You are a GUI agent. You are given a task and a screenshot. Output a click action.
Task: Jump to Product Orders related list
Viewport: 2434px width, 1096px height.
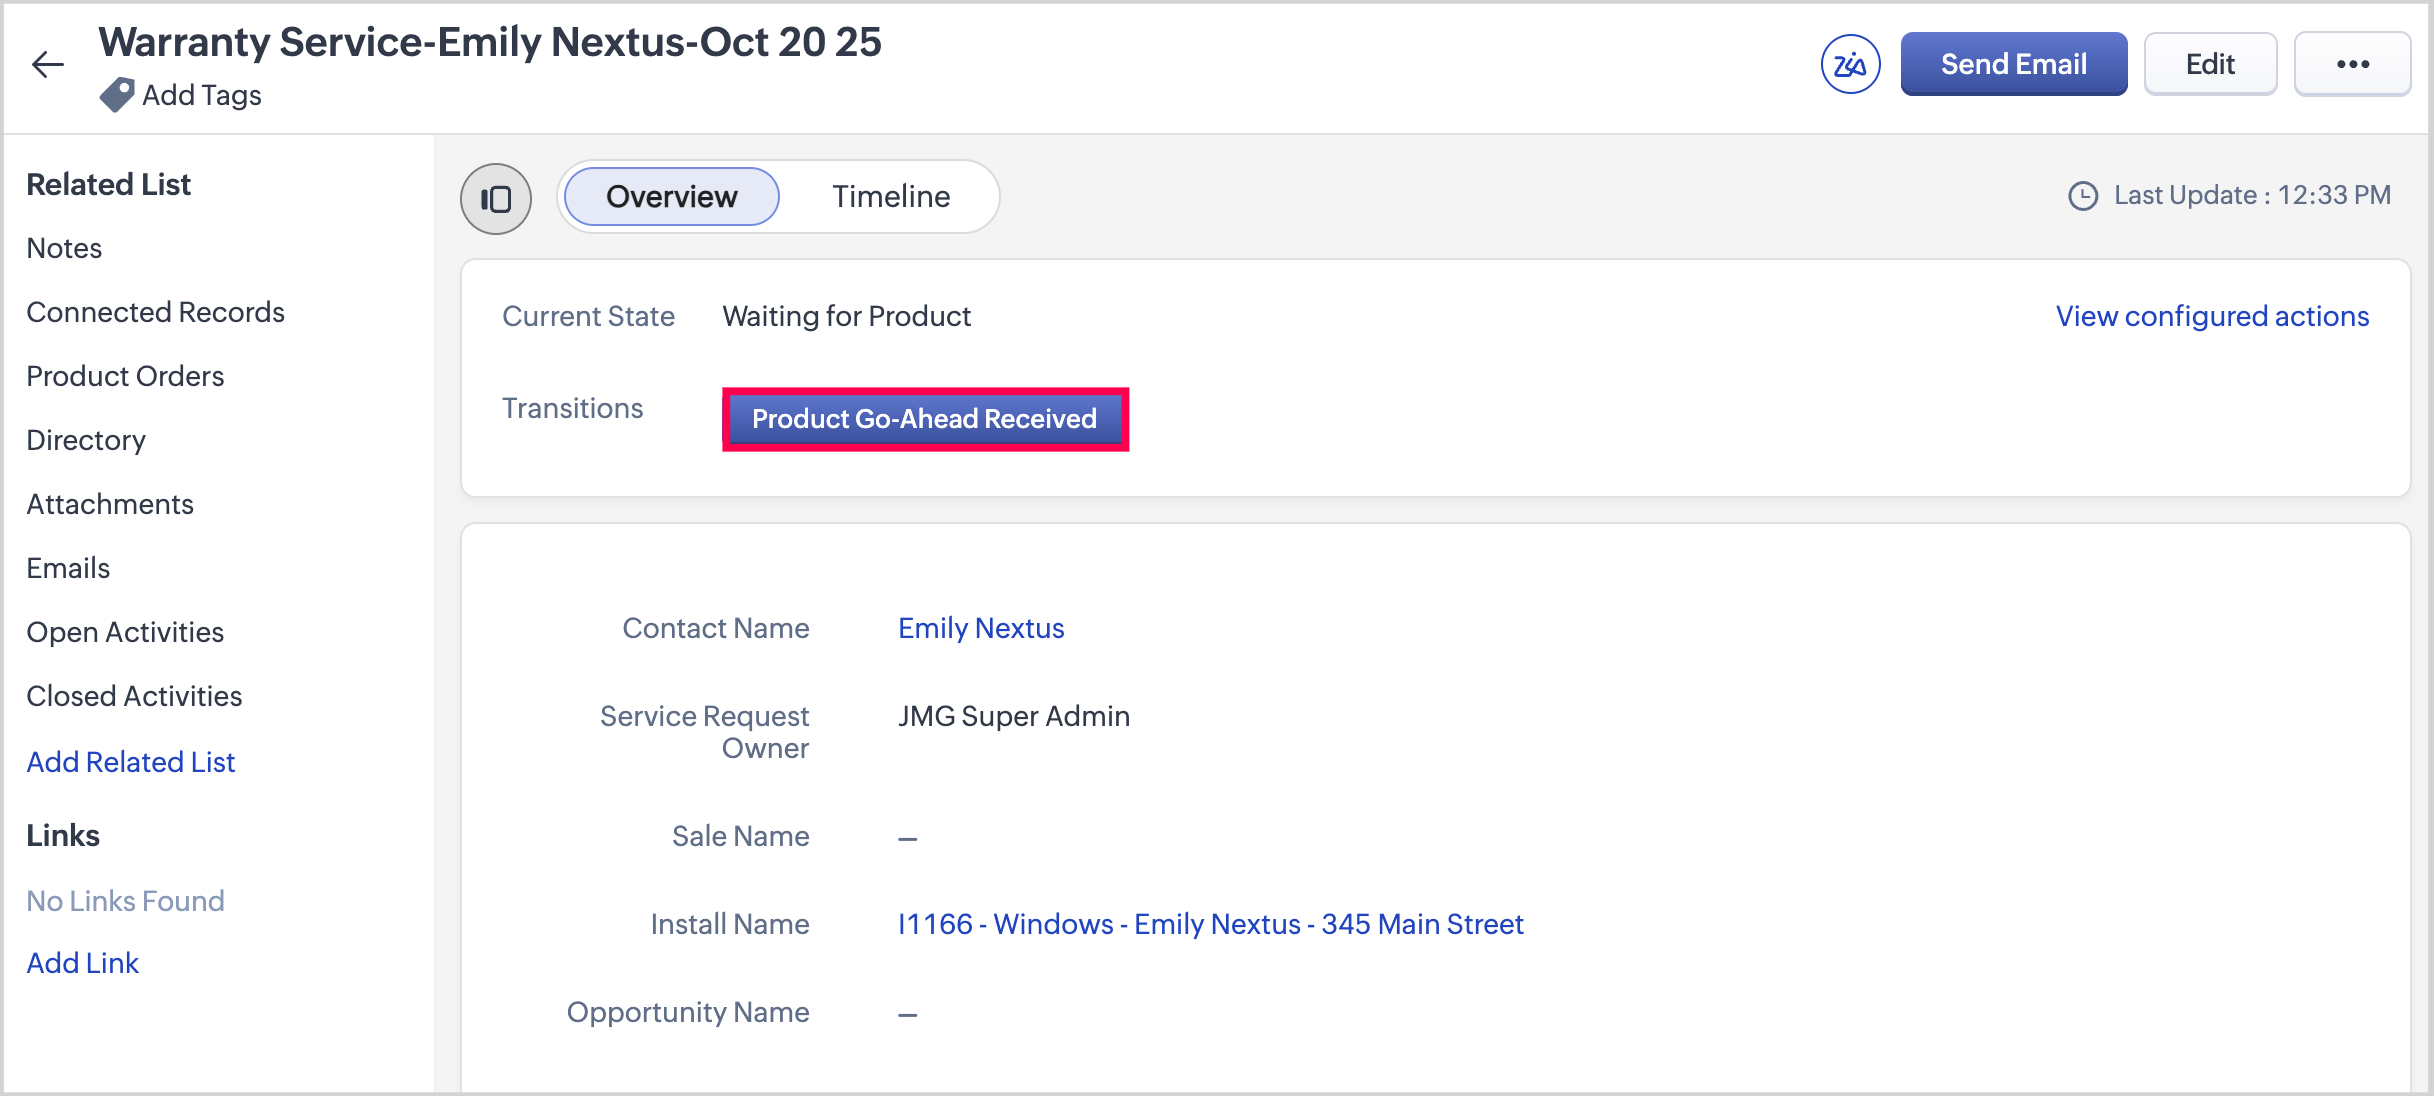tap(125, 376)
